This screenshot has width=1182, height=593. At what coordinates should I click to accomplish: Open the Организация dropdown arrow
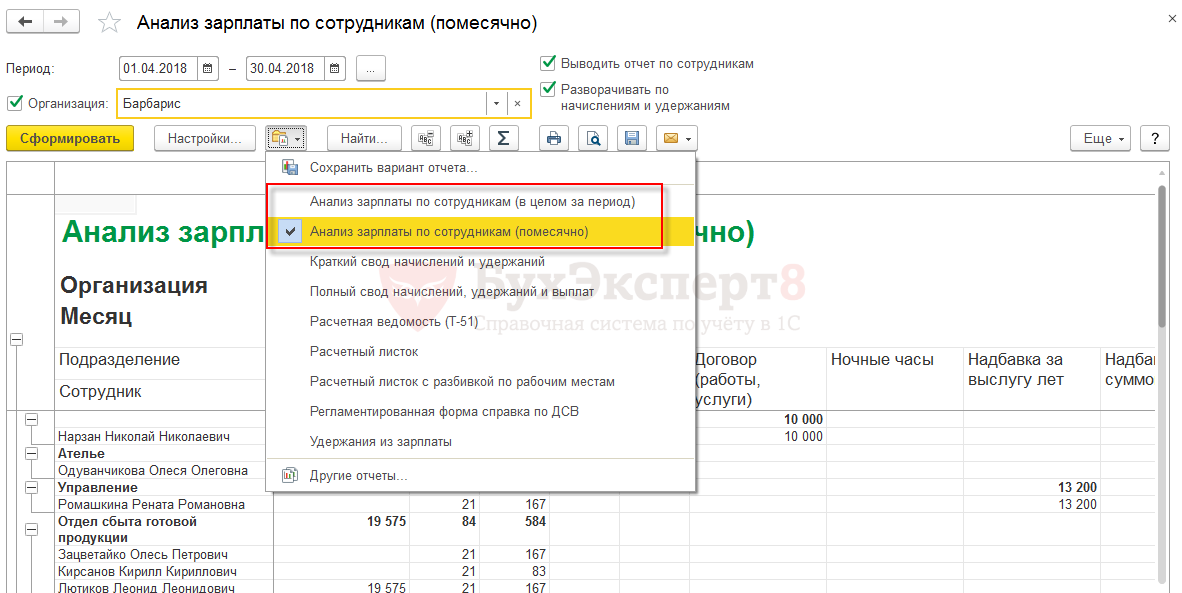coord(496,103)
